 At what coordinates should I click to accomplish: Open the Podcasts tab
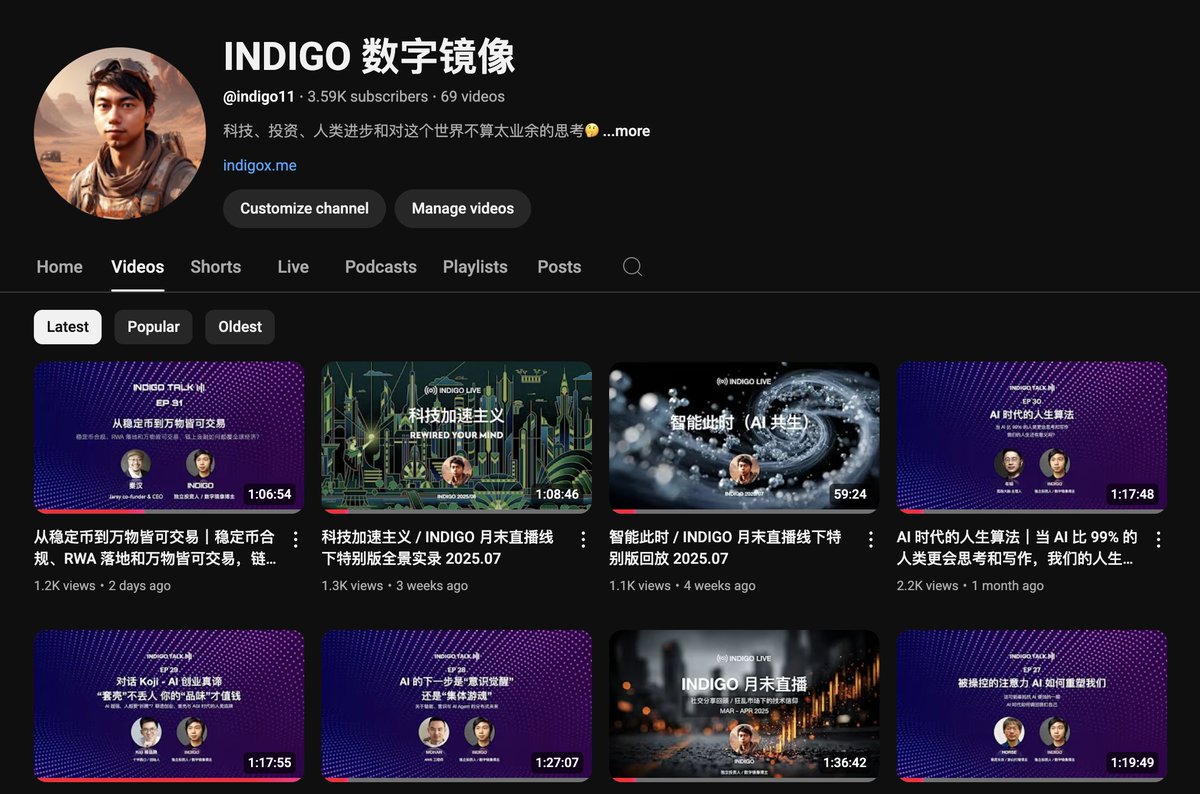pos(381,267)
